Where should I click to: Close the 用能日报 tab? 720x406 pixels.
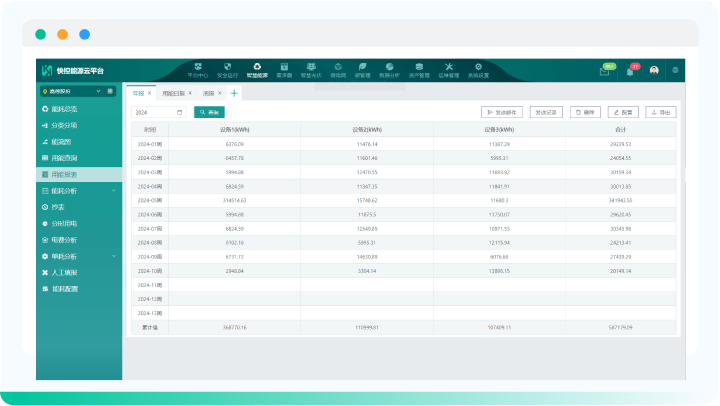[x=190, y=93]
